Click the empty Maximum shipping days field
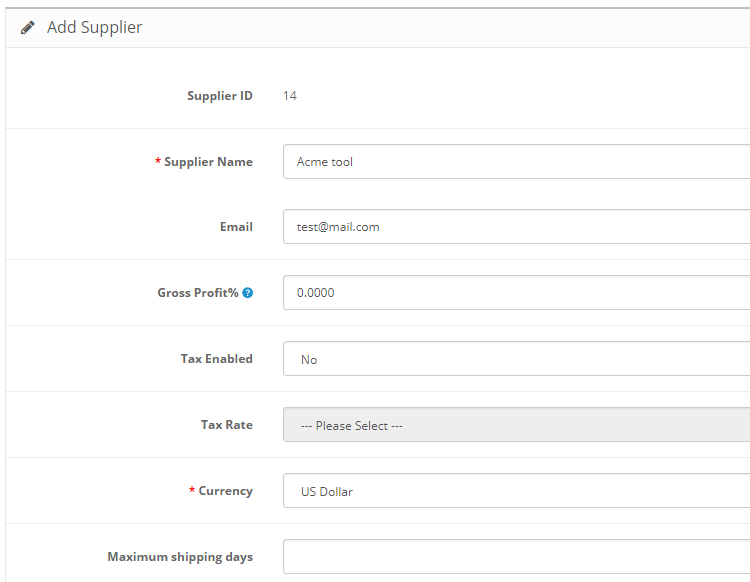 [x=516, y=556]
